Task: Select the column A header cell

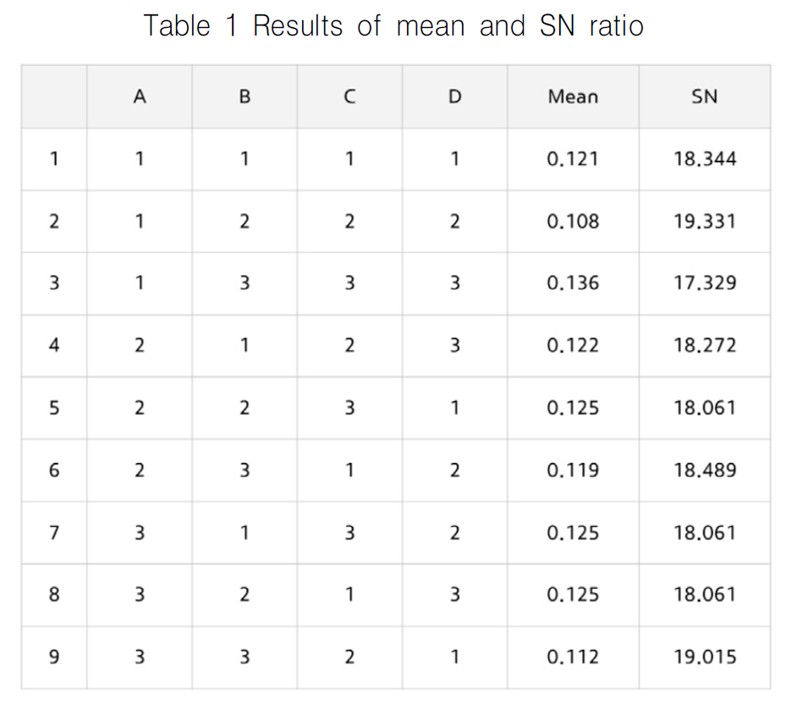Action: click(x=140, y=97)
